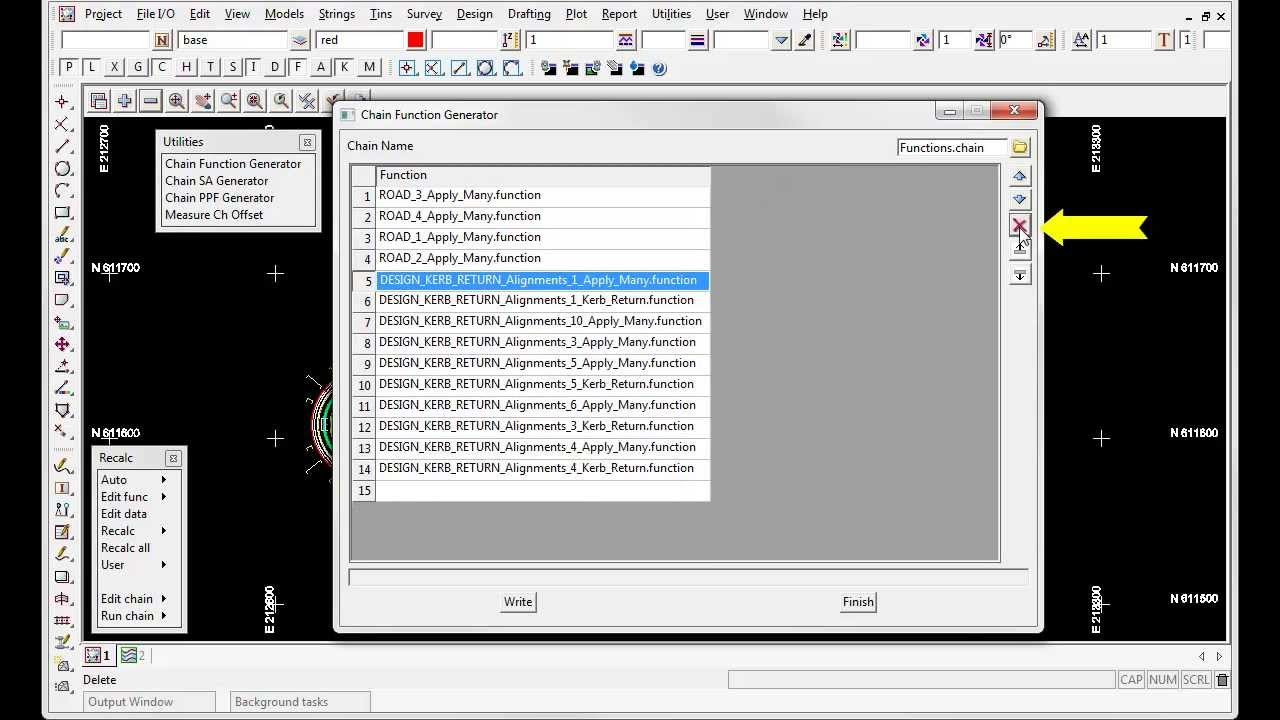Select the circle snap icon in snaps toolbar

coord(485,68)
